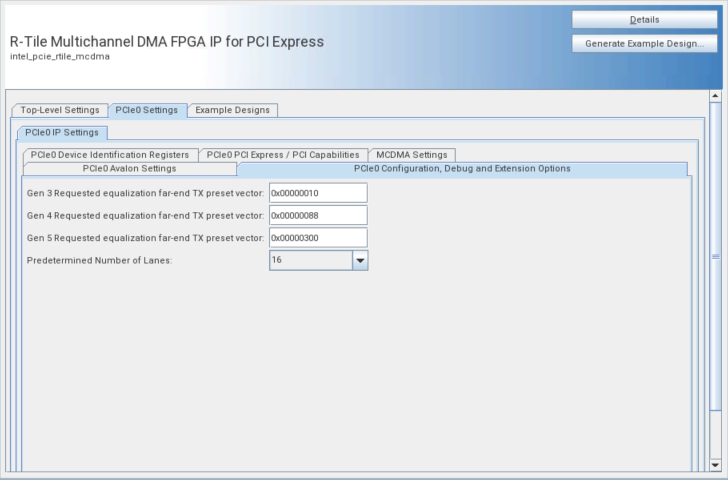Click the scrollbar down arrow
This screenshot has width=728, height=480.
(x=715, y=465)
